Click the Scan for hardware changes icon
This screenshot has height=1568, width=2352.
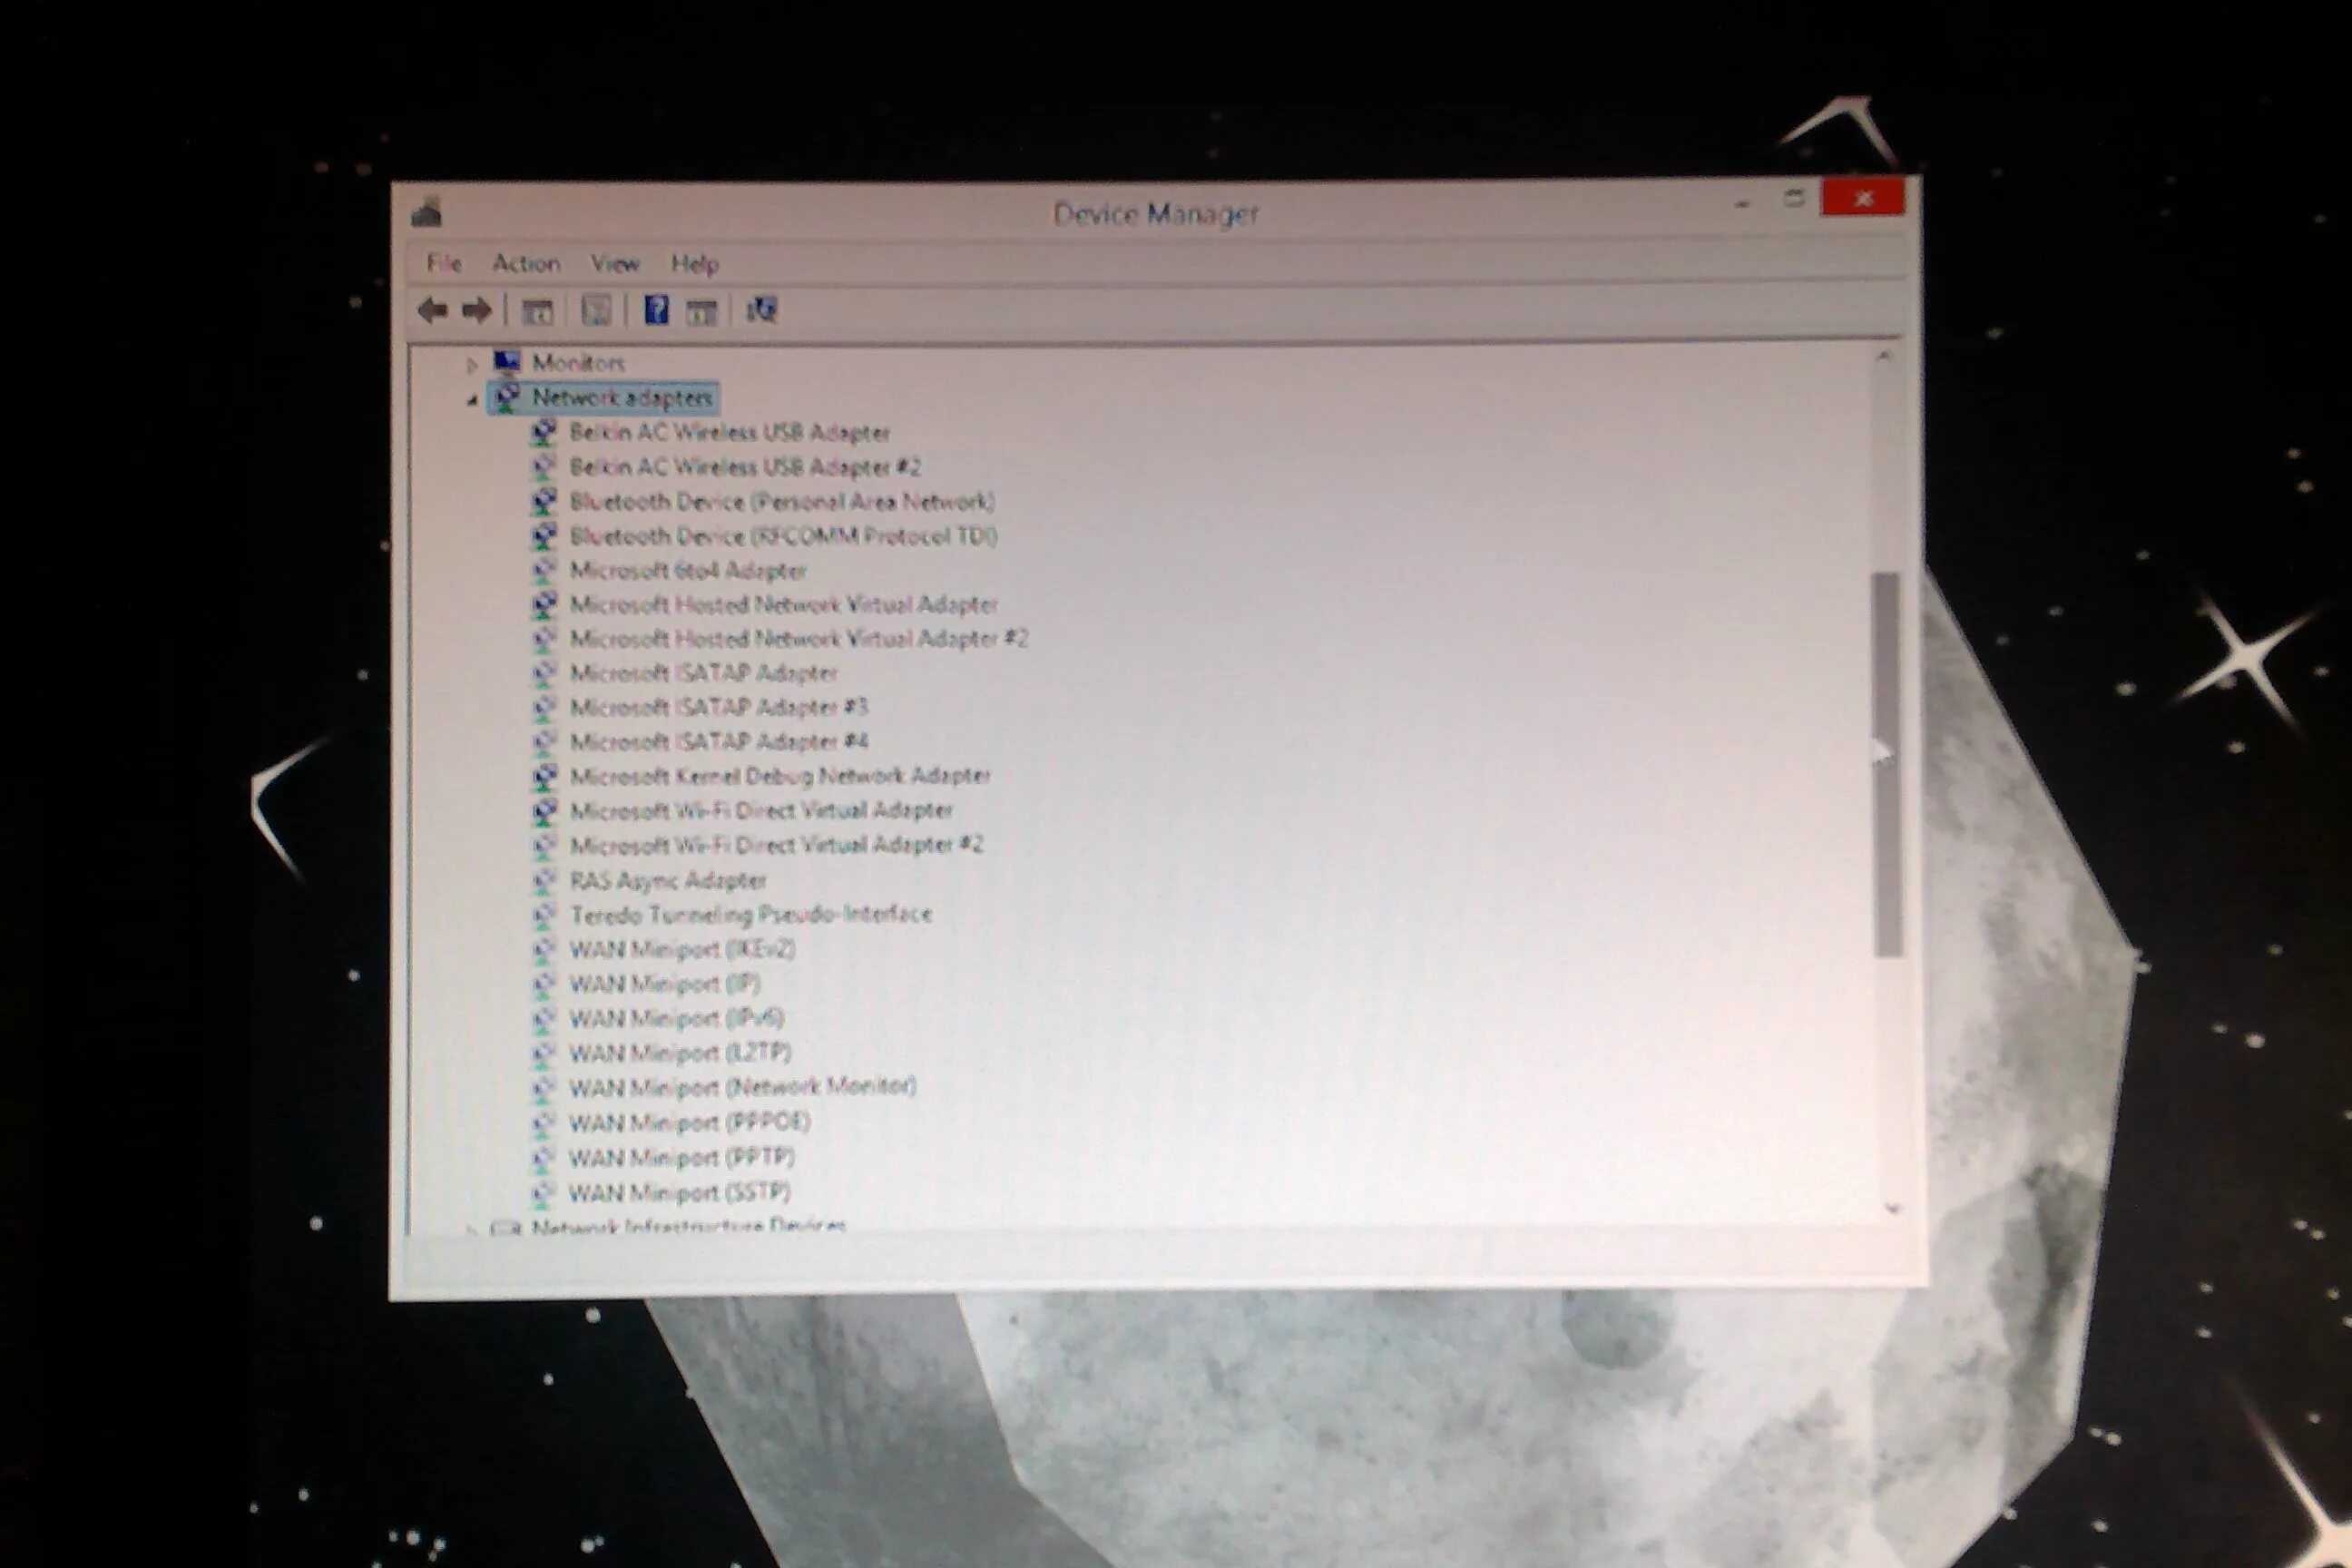[x=761, y=310]
